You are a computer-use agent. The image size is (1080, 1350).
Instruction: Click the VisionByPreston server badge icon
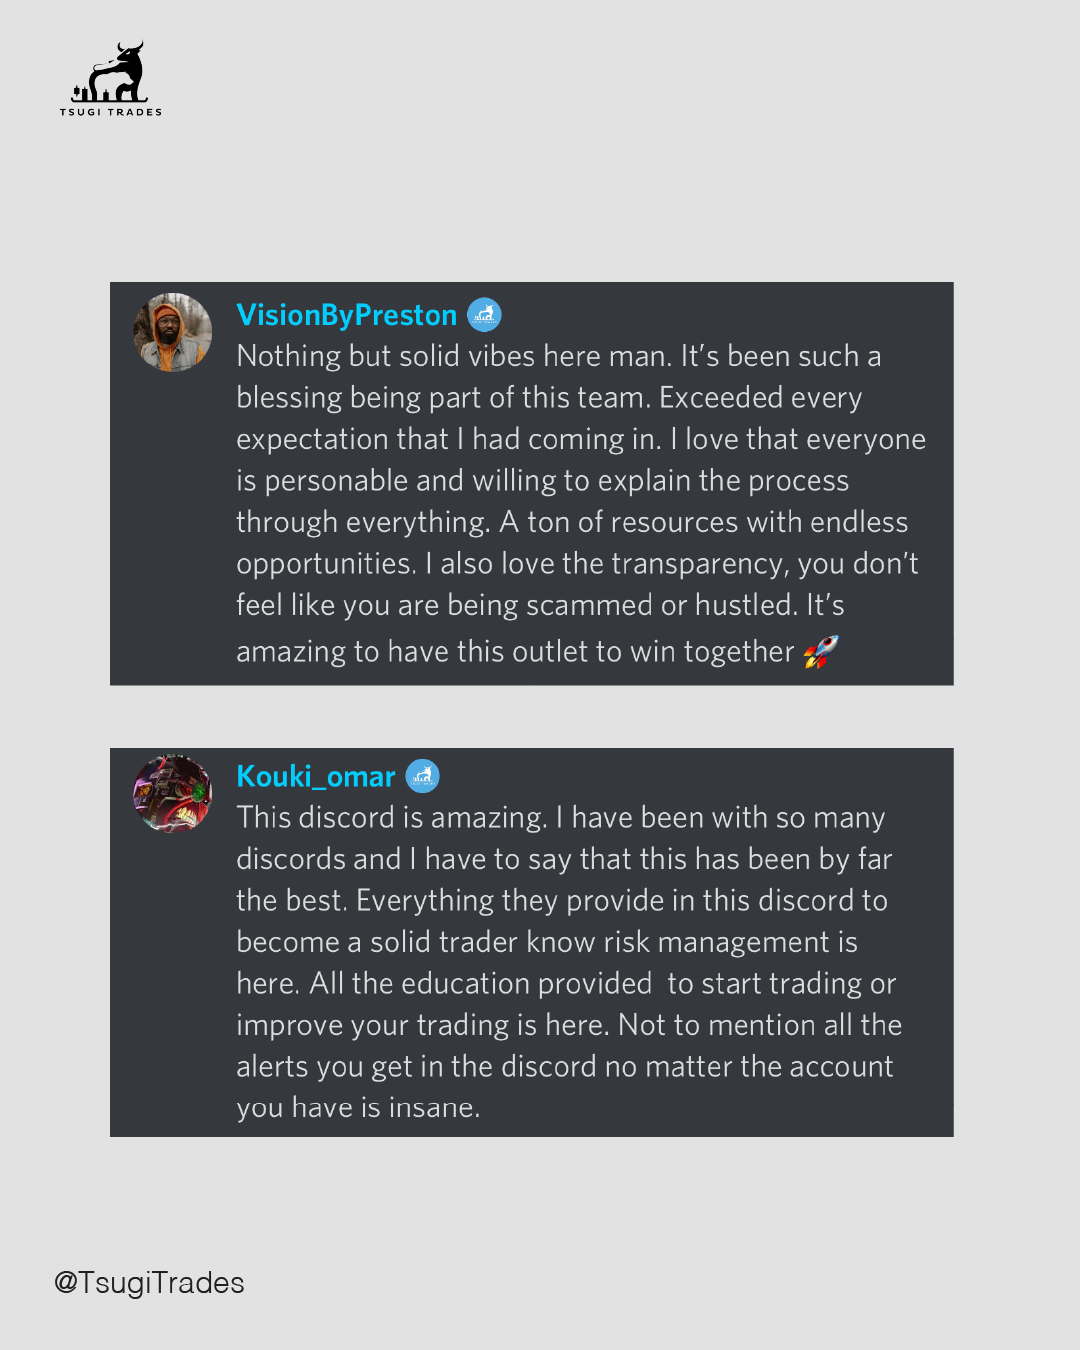pyautogui.click(x=484, y=315)
